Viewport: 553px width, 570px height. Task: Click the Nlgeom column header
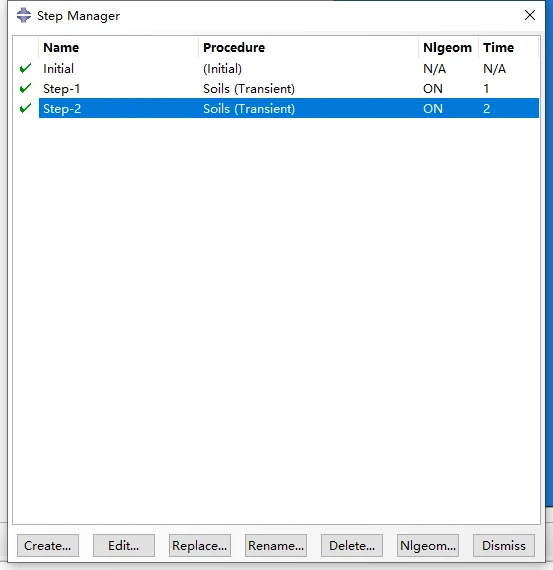pyautogui.click(x=448, y=48)
